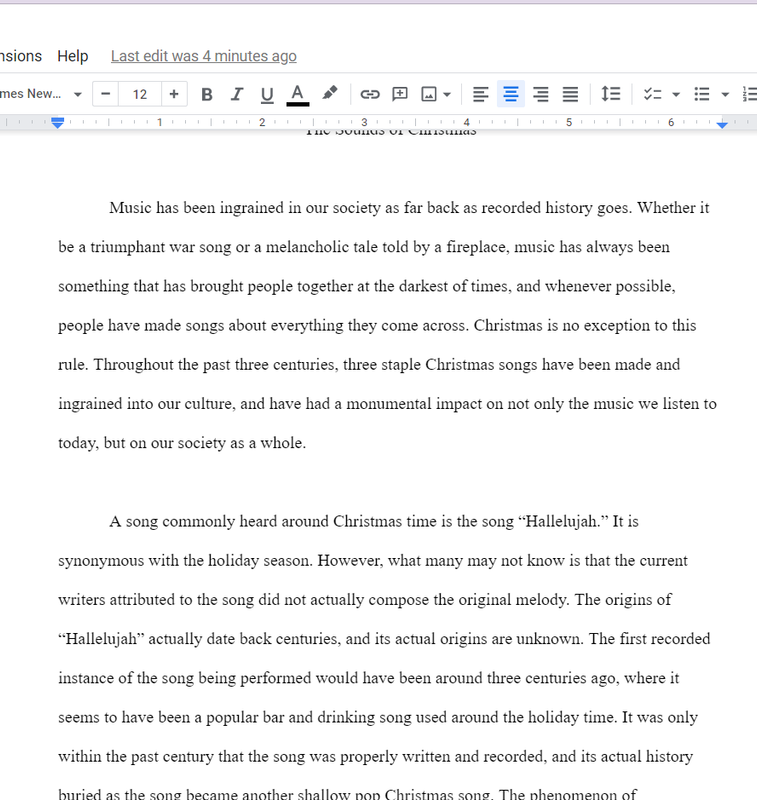This screenshot has width=757, height=800.
Task: Insert a checklist
Action: pos(652,94)
